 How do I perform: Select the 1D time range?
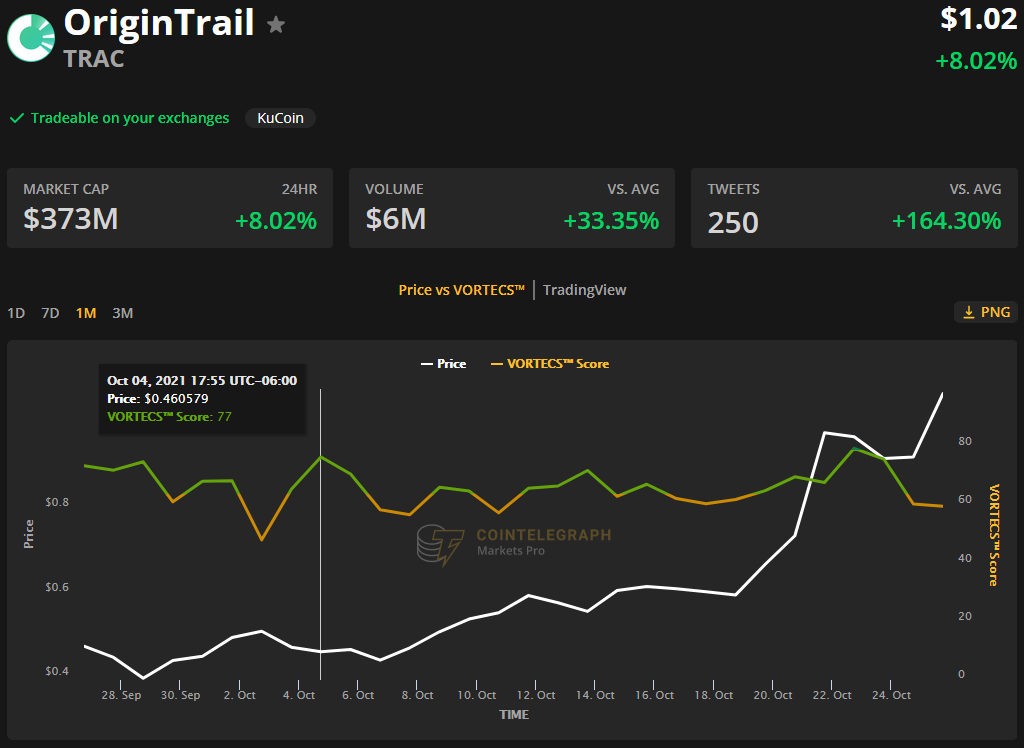pos(16,313)
